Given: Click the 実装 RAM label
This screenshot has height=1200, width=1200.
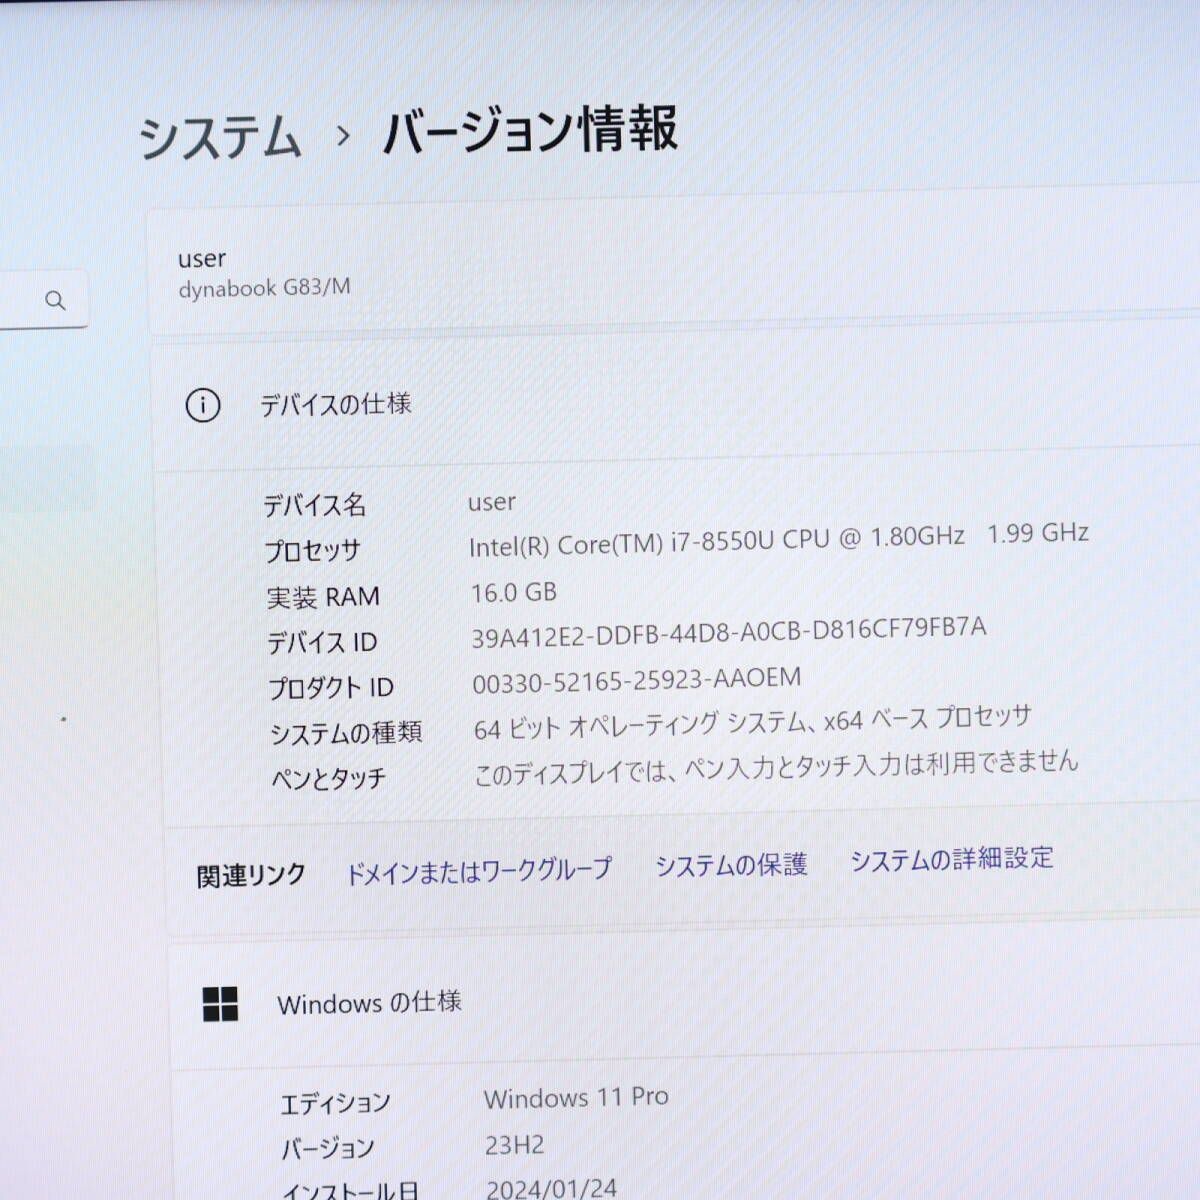Looking at the screenshot, I should click(x=323, y=597).
